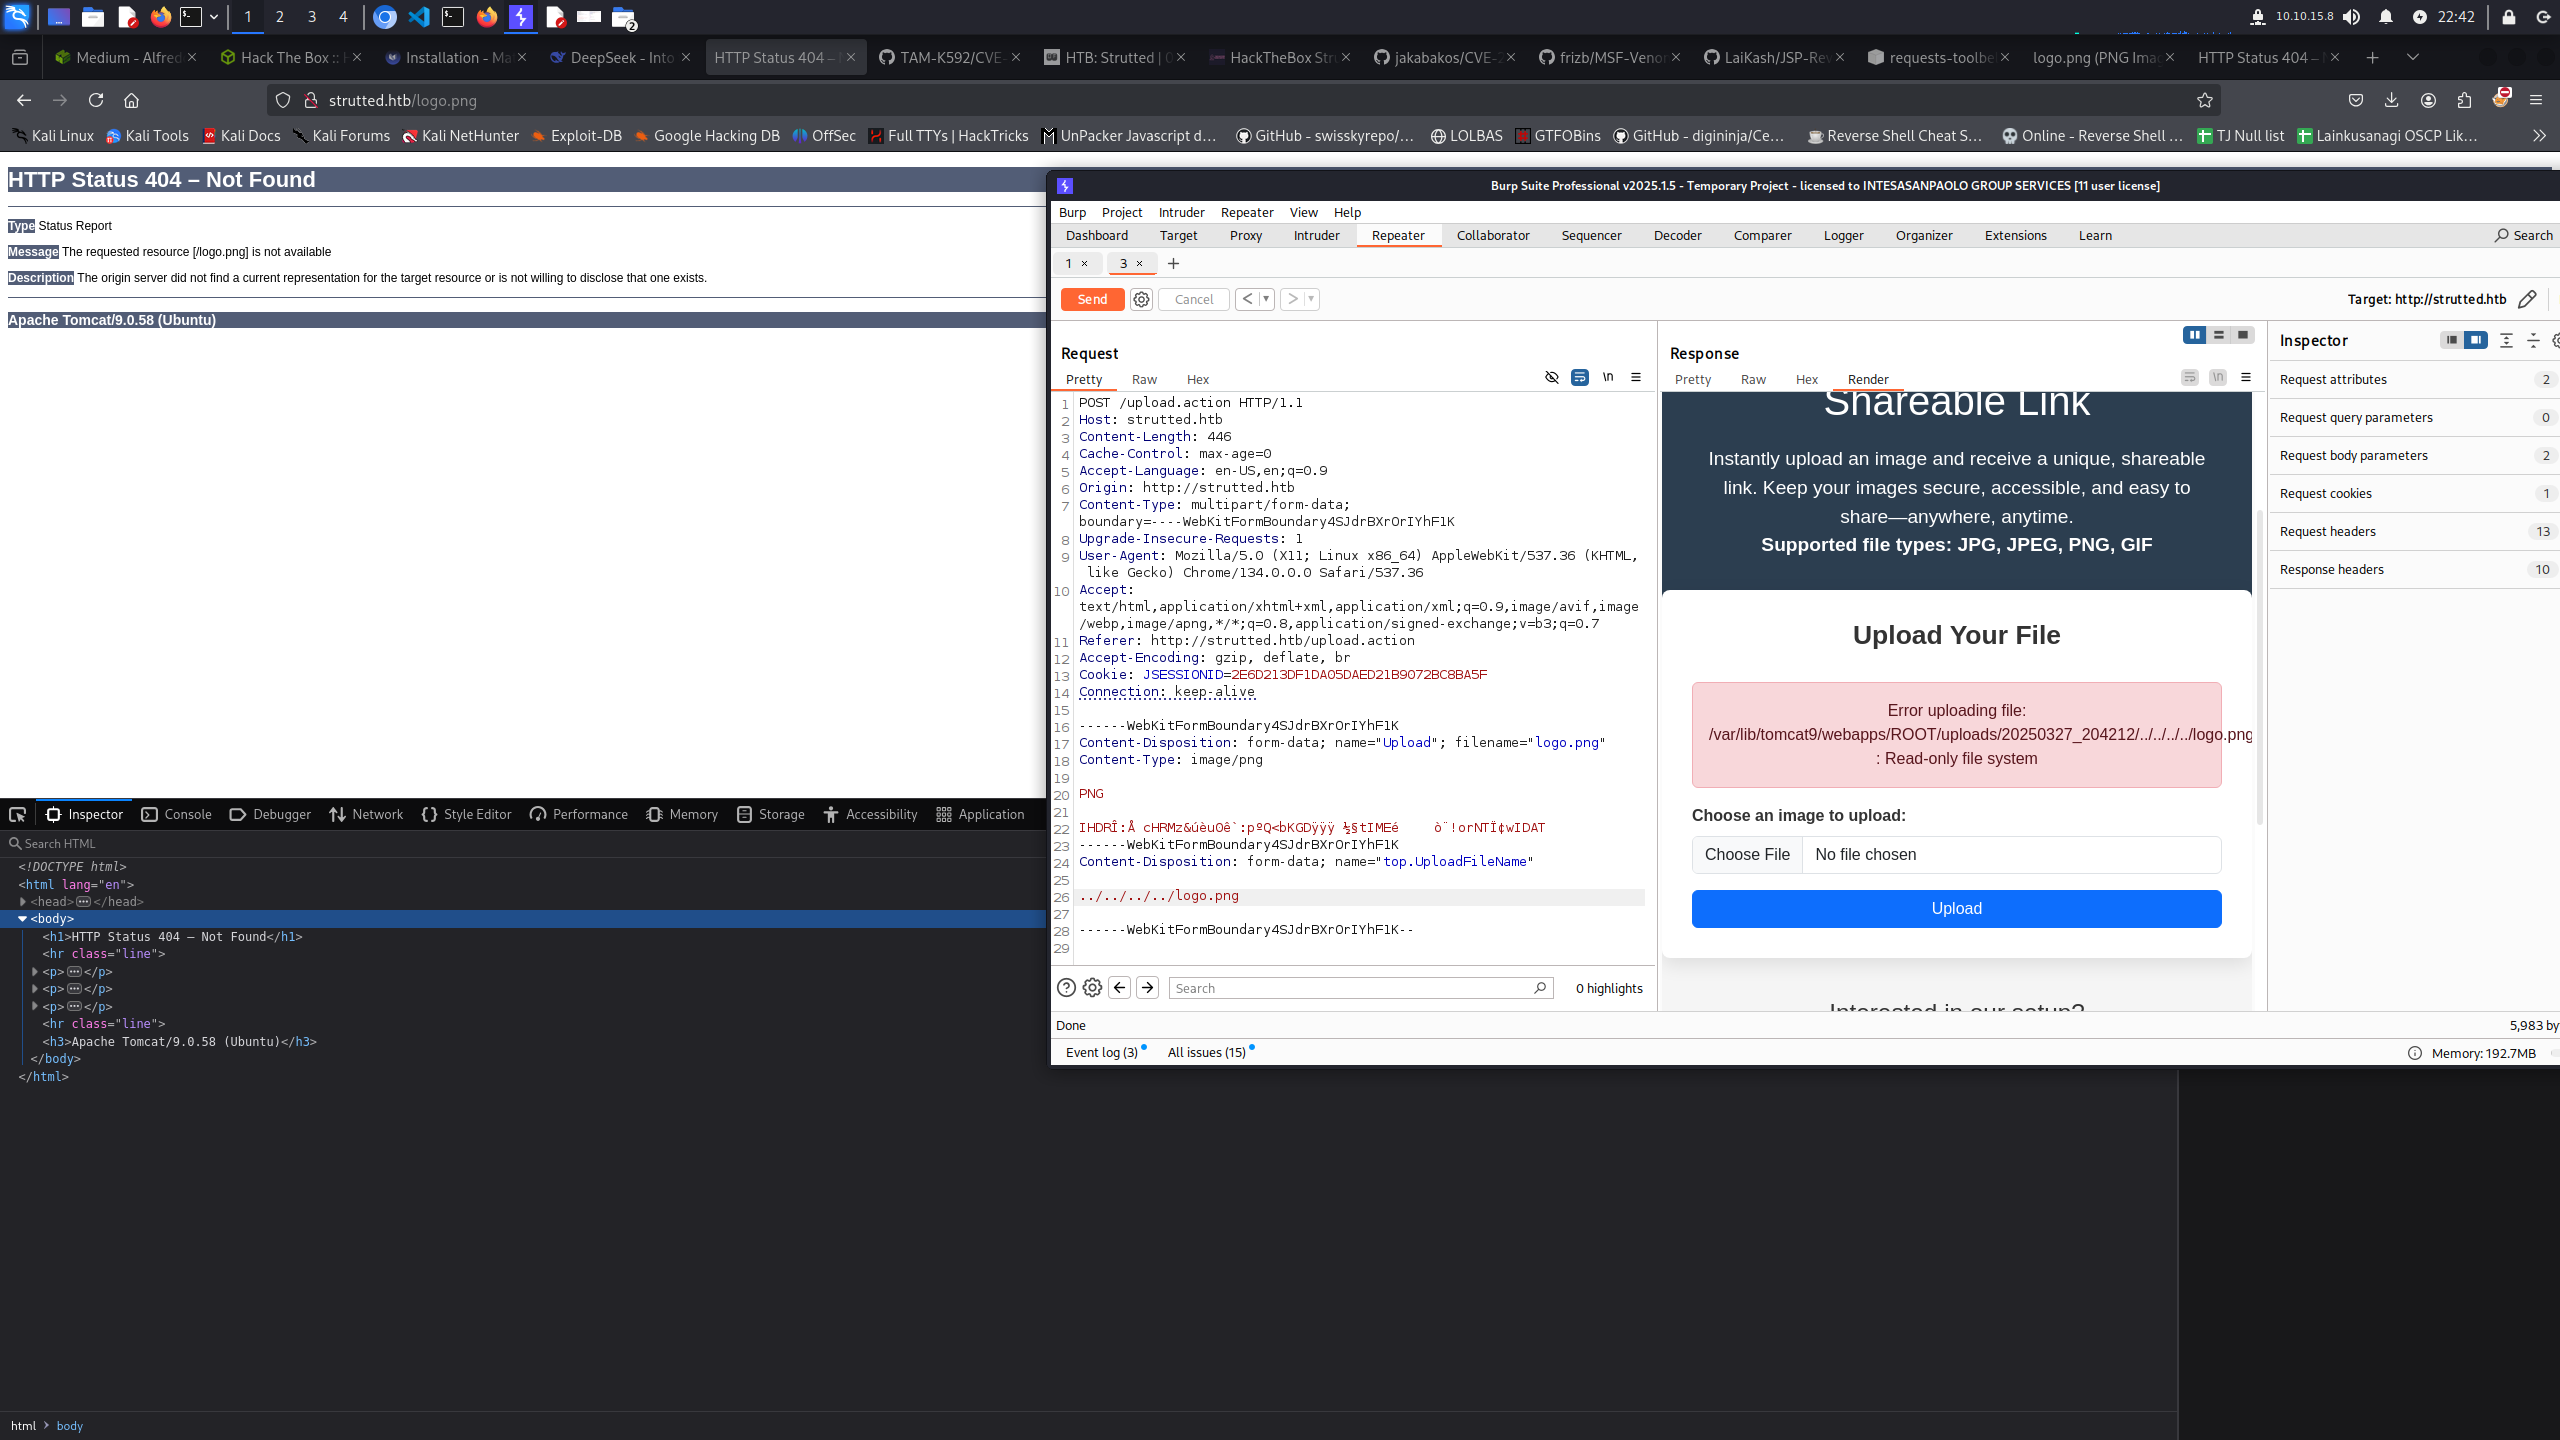
Task: Toggle hide non-printable characters eye icon
Action: (x=1552, y=377)
